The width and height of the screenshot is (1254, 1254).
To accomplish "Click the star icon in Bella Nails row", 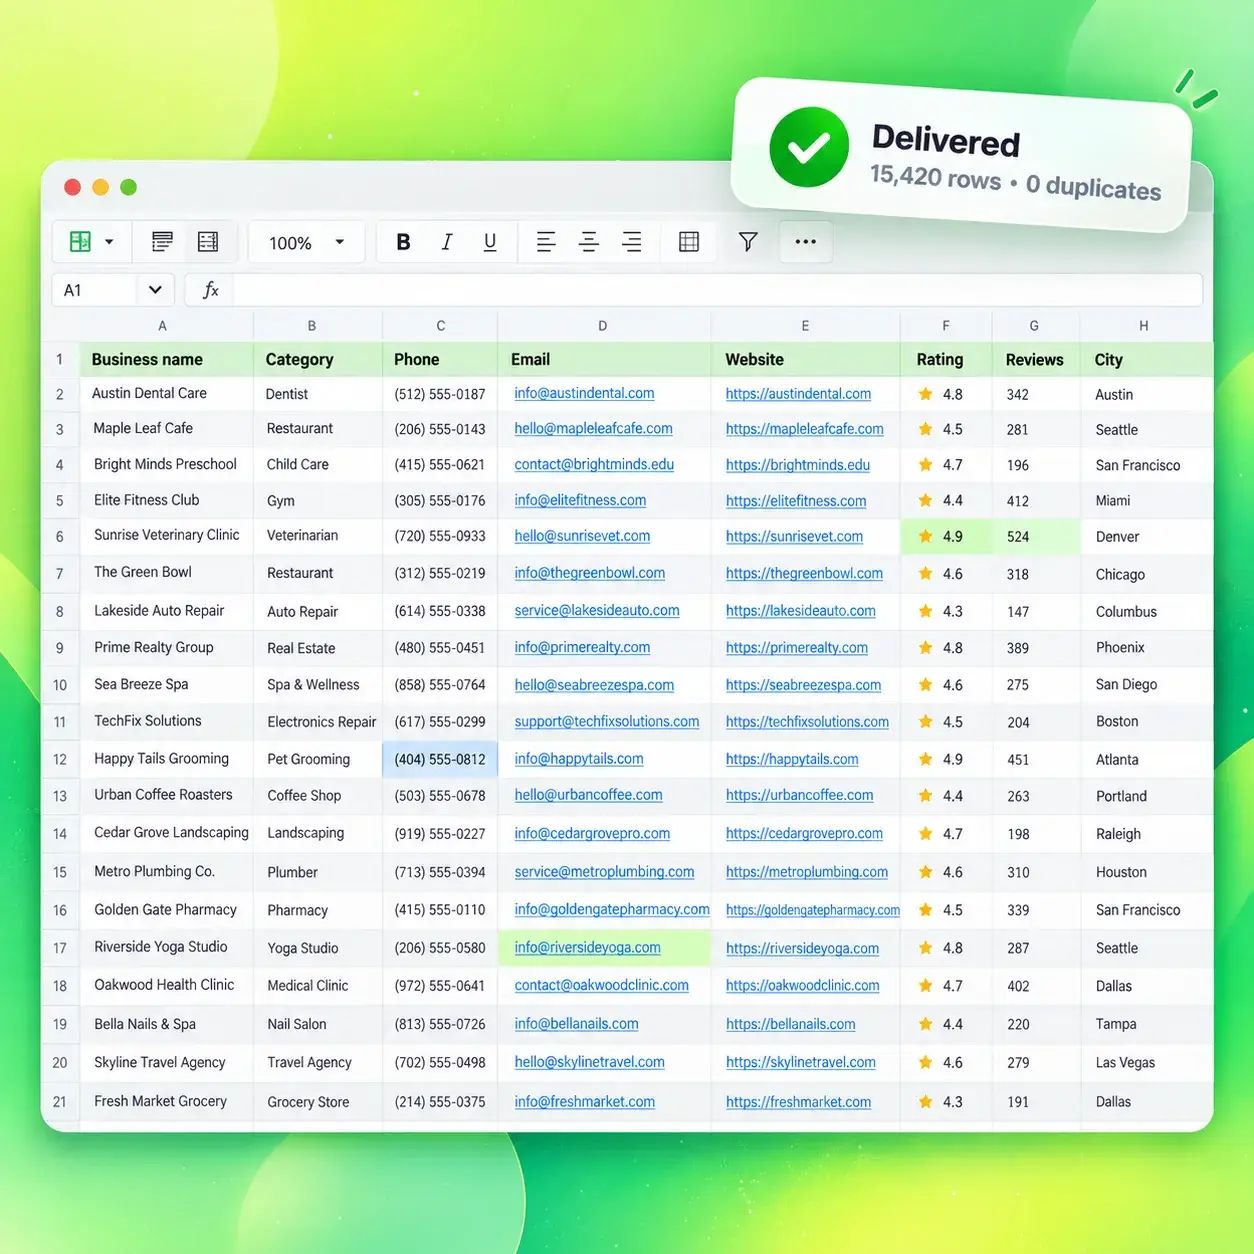I will 925,1024.
